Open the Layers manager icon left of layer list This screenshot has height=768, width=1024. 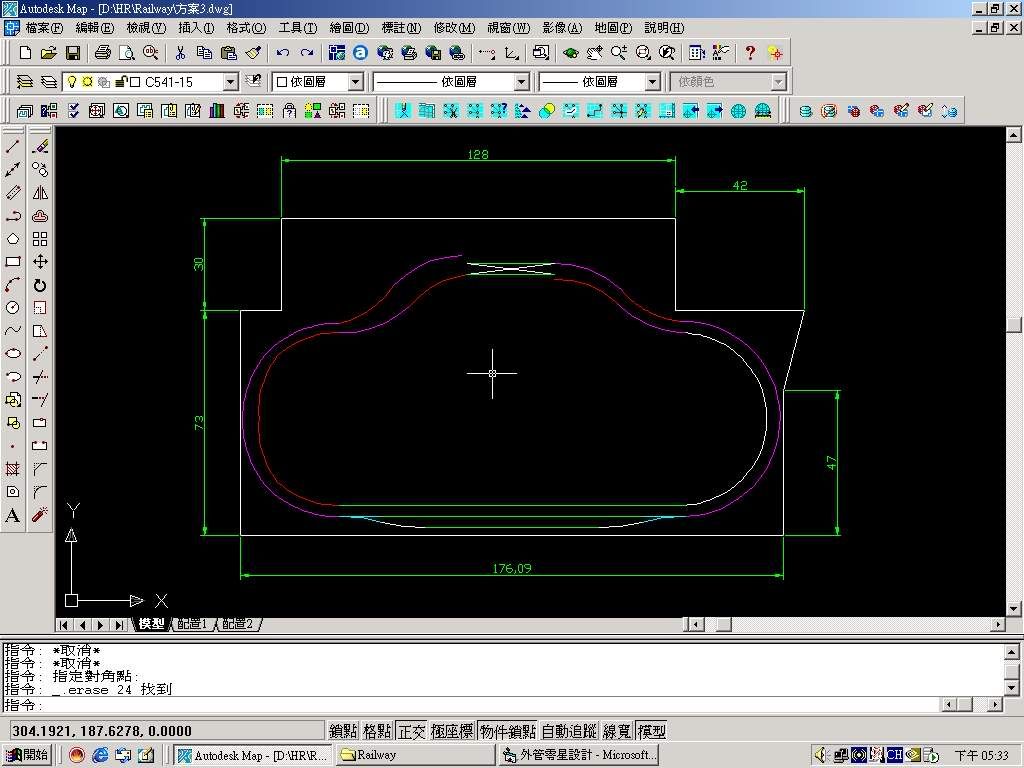(25, 82)
